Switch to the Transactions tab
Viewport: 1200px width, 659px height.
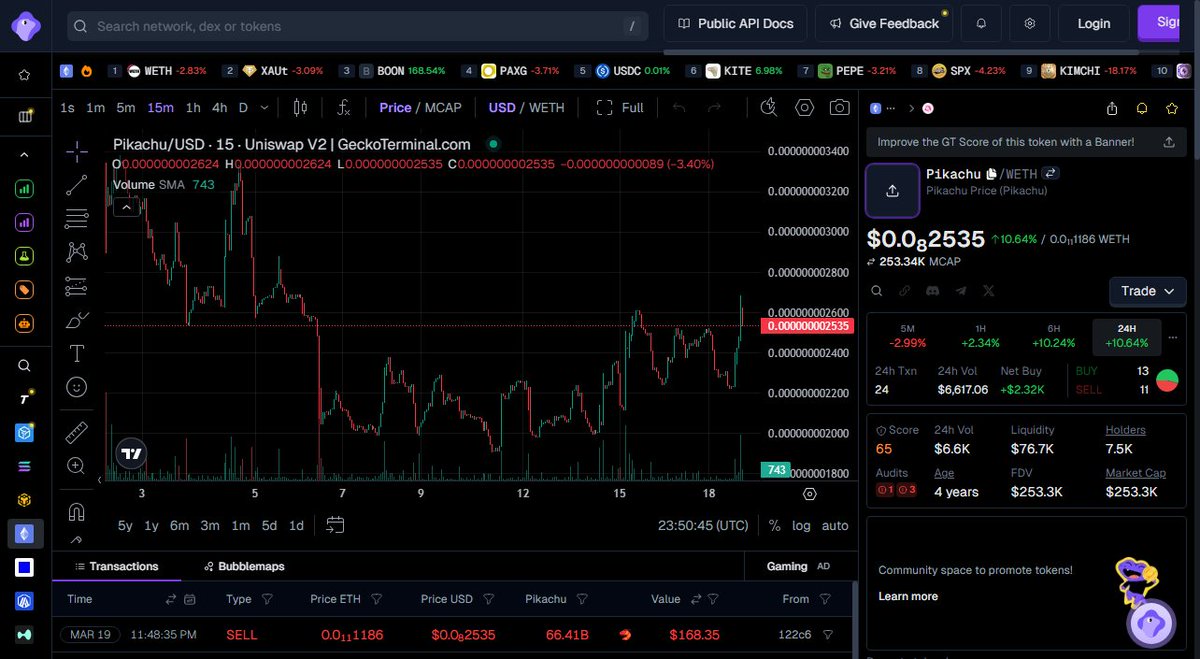[115, 566]
